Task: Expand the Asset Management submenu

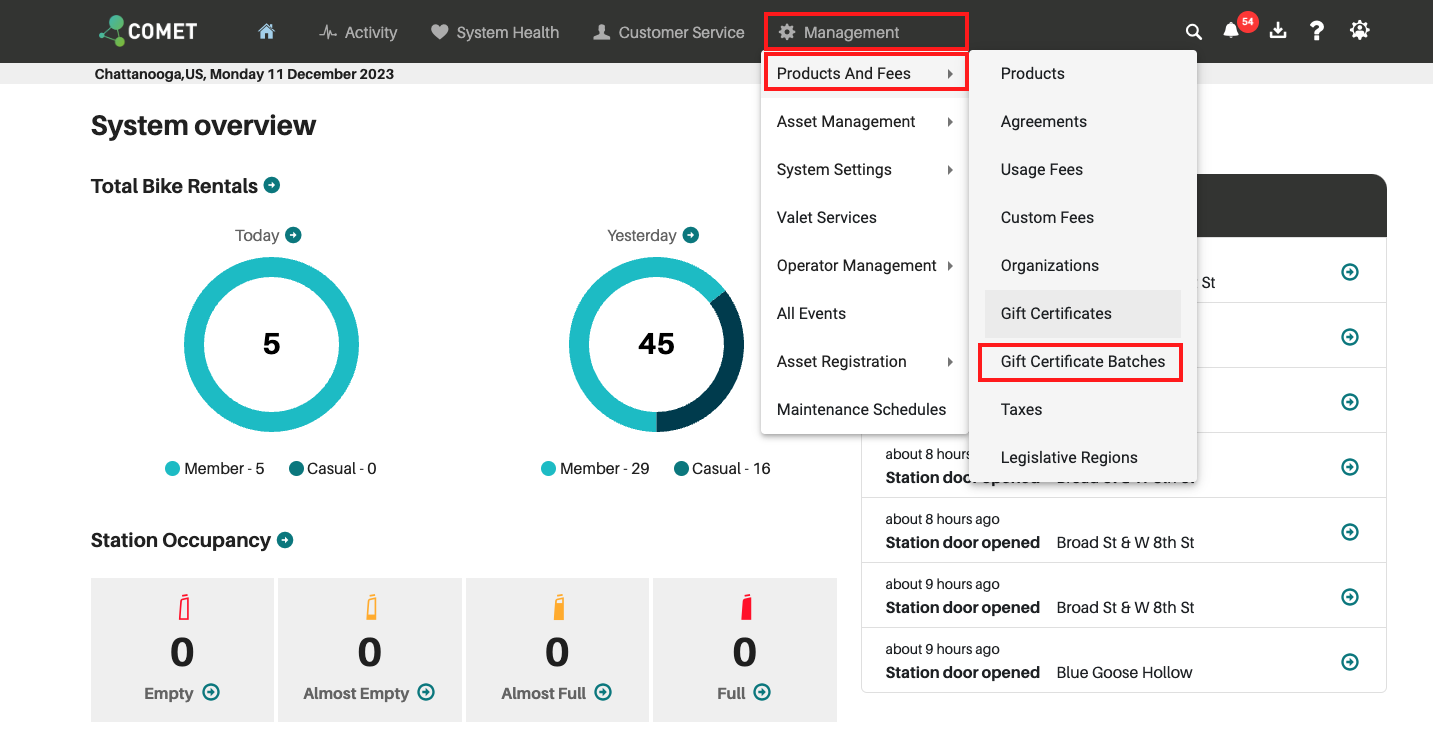Action: (x=865, y=122)
